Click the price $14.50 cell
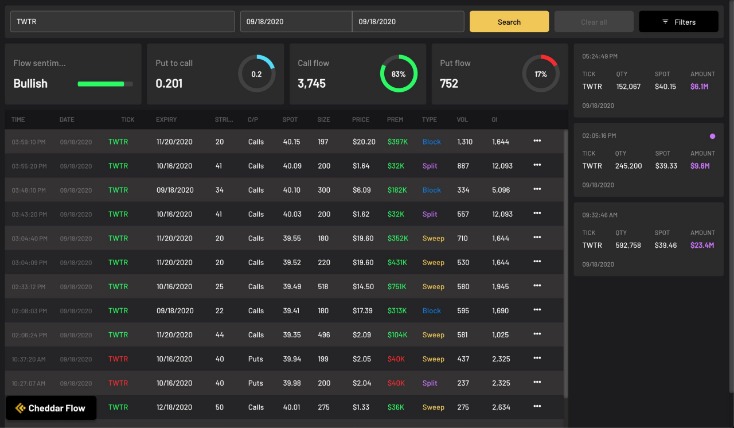The height and width of the screenshot is (428, 734). 363,286
